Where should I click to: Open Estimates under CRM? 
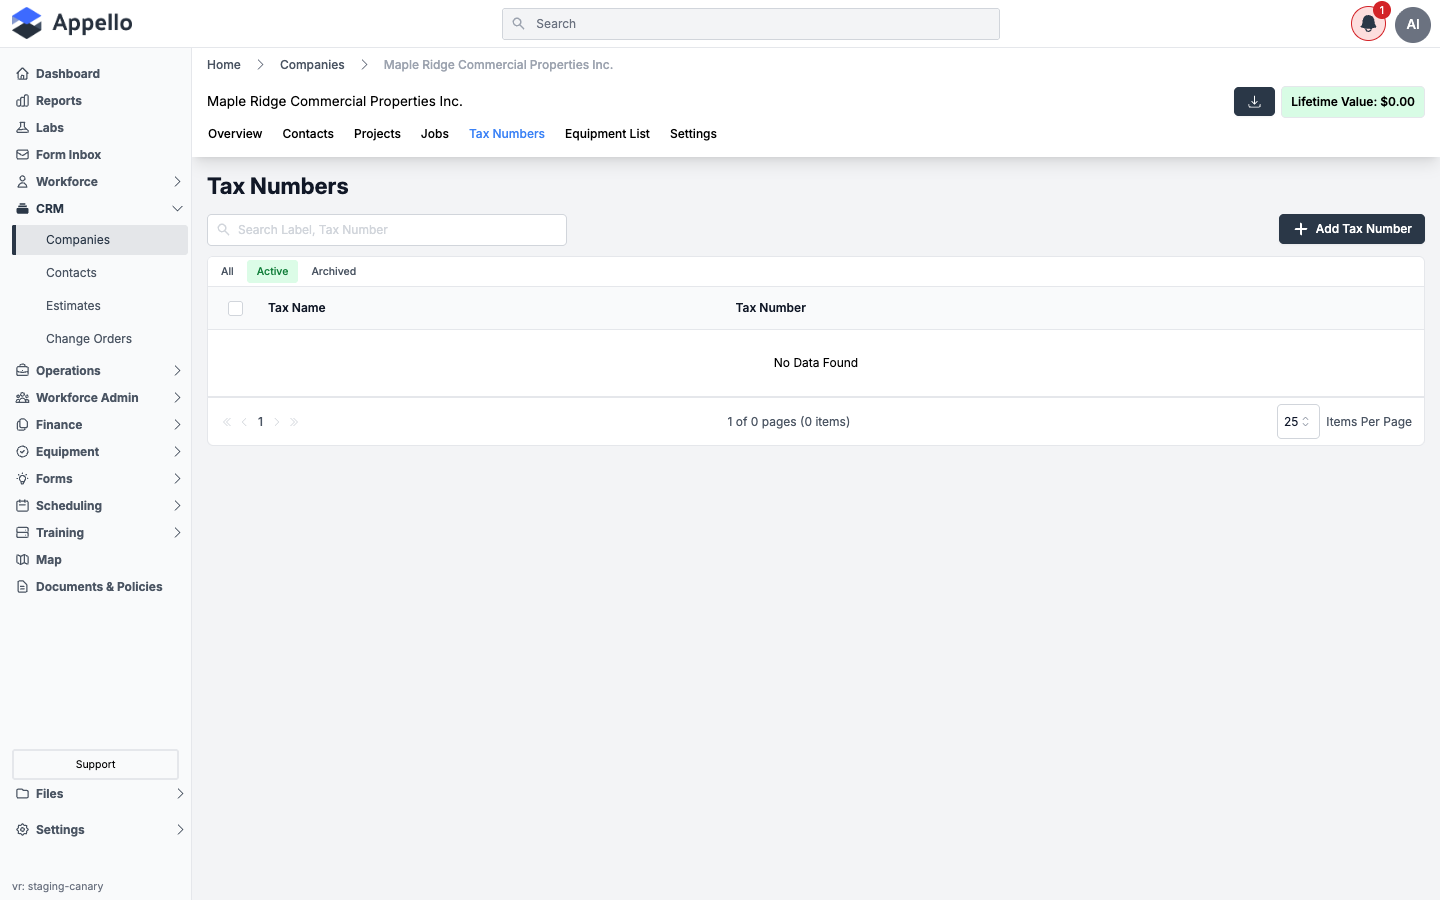coord(73,306)
